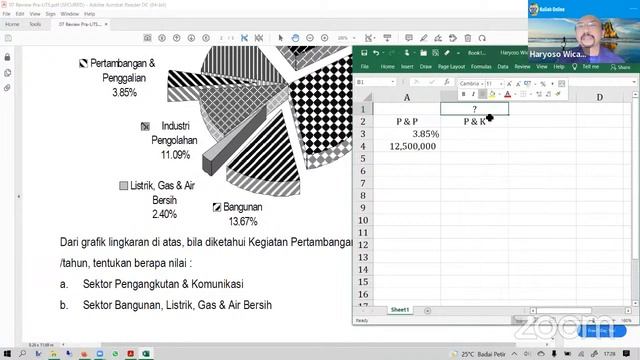
Task: Apply Bold in the mini toolbar
Action: tap(463, 94)
